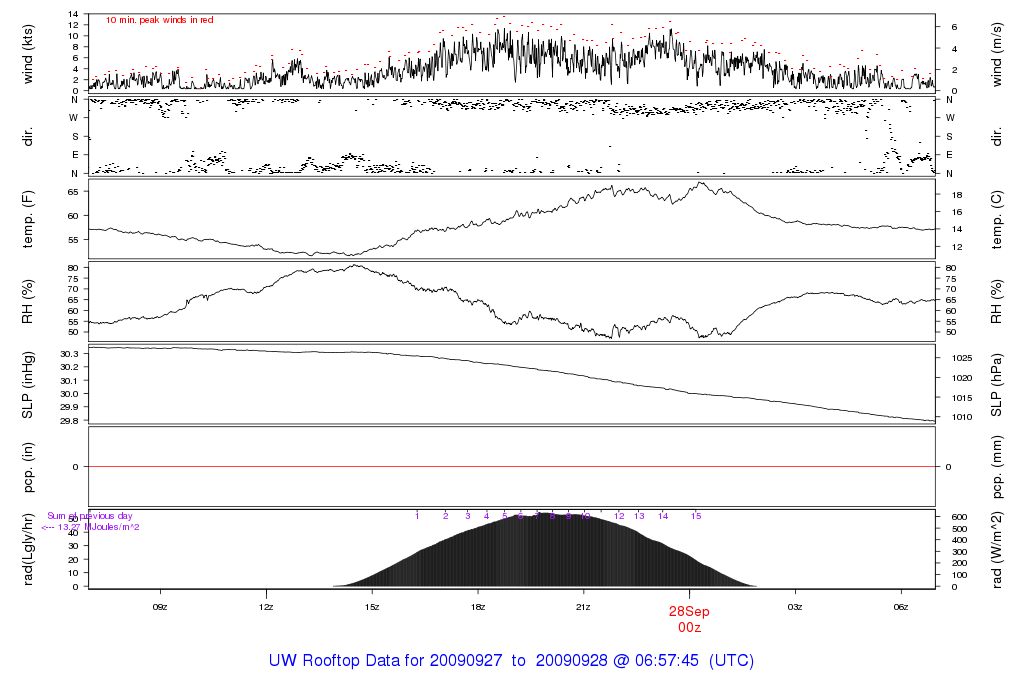Select the red '28Sep 00z' date marker
1024x700 pixels.
point(689,618)
